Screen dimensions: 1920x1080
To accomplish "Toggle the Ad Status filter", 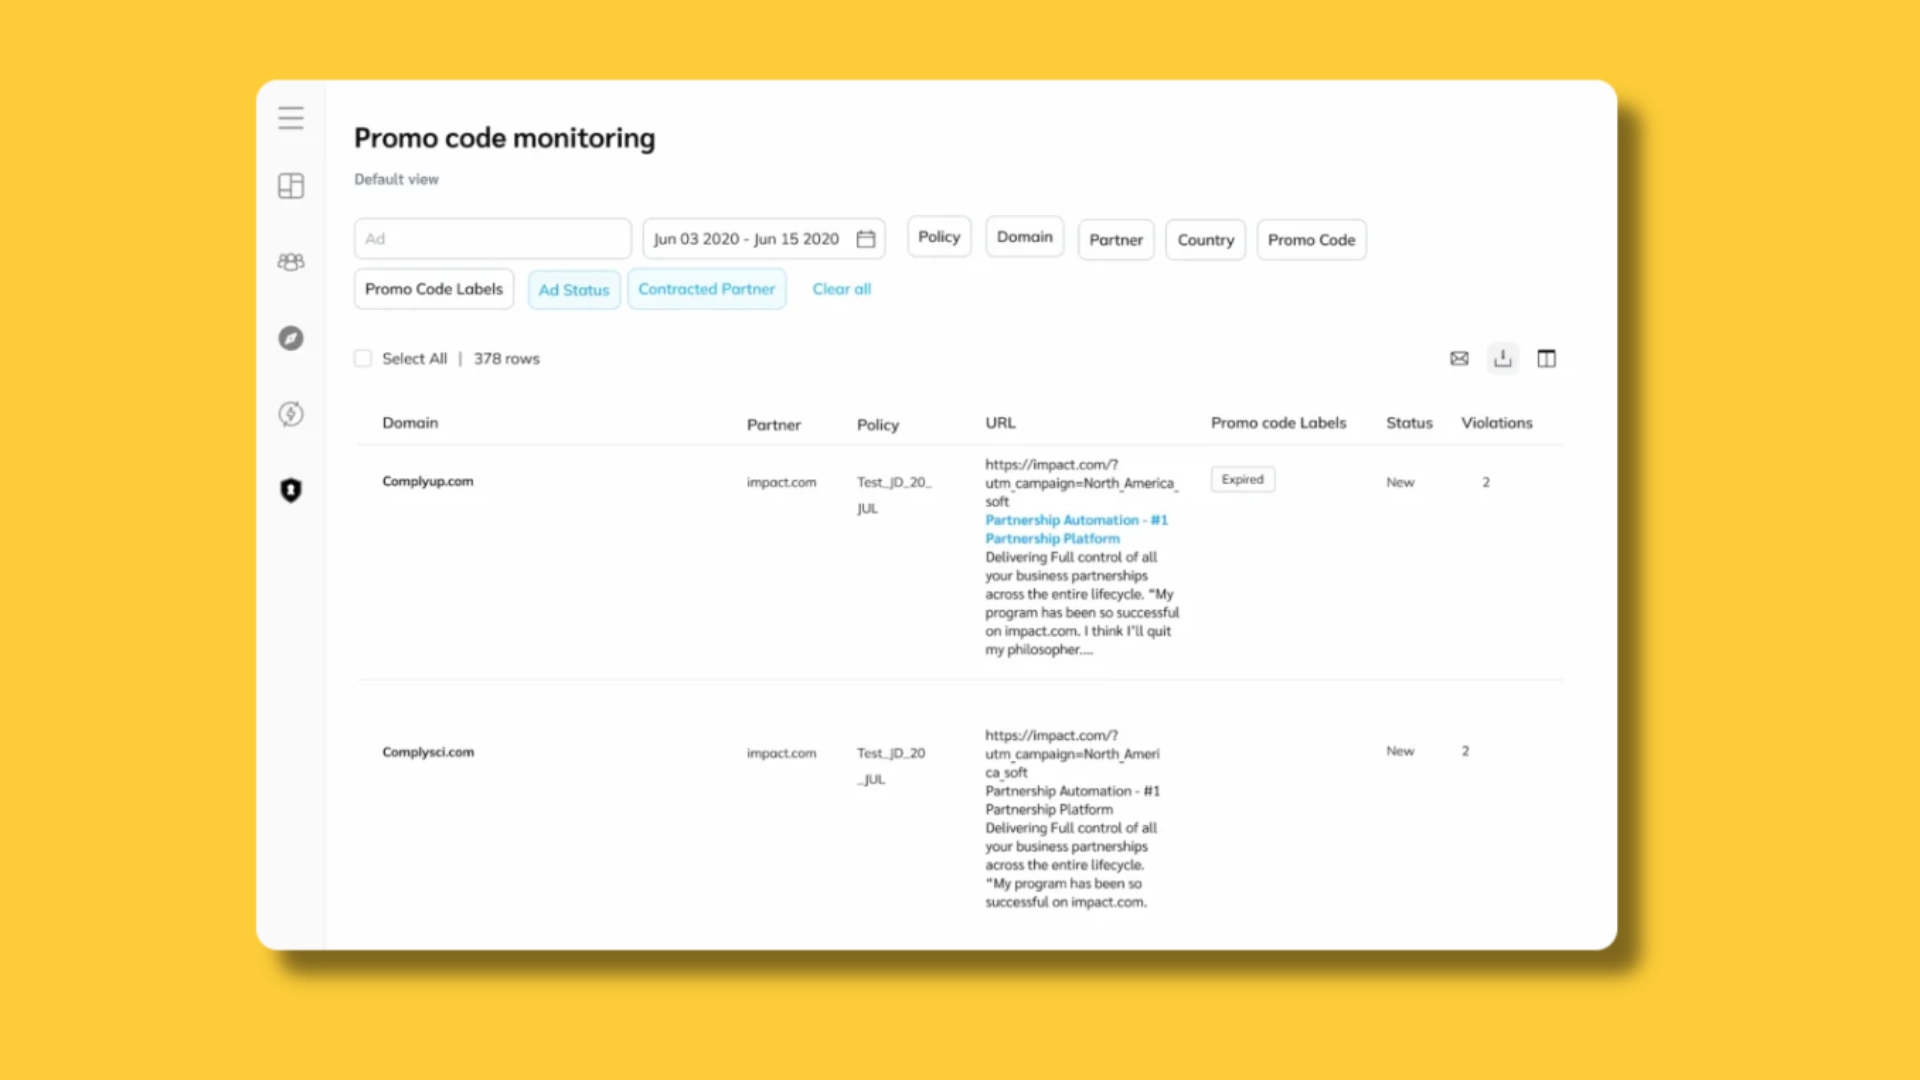I will point(573,289).
